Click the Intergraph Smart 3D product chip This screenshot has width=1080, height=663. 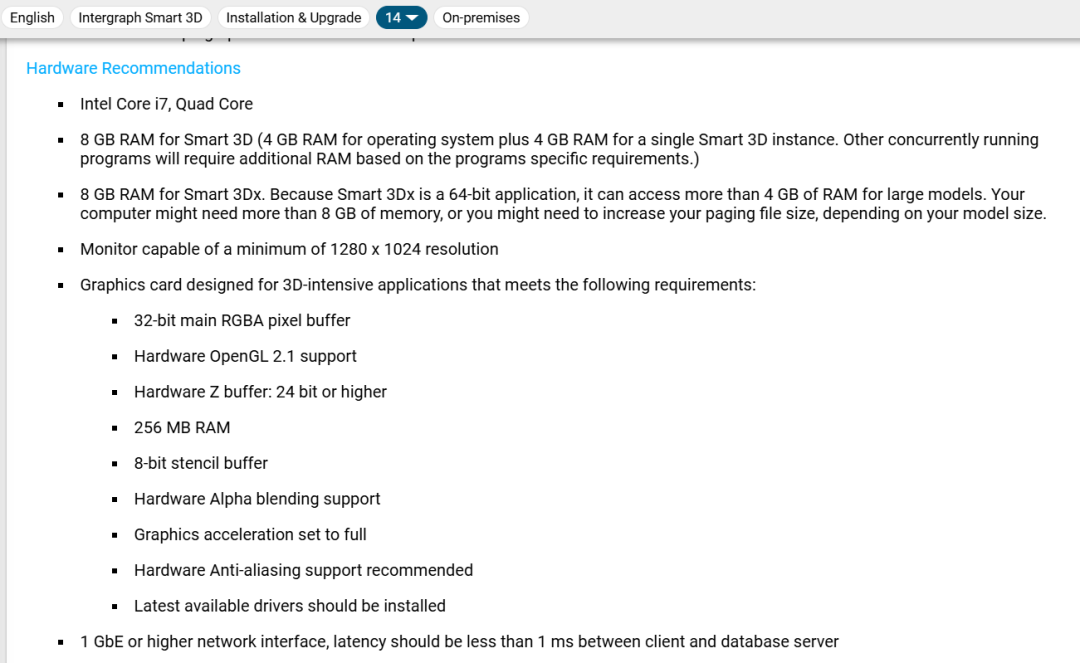pos(141,18)
